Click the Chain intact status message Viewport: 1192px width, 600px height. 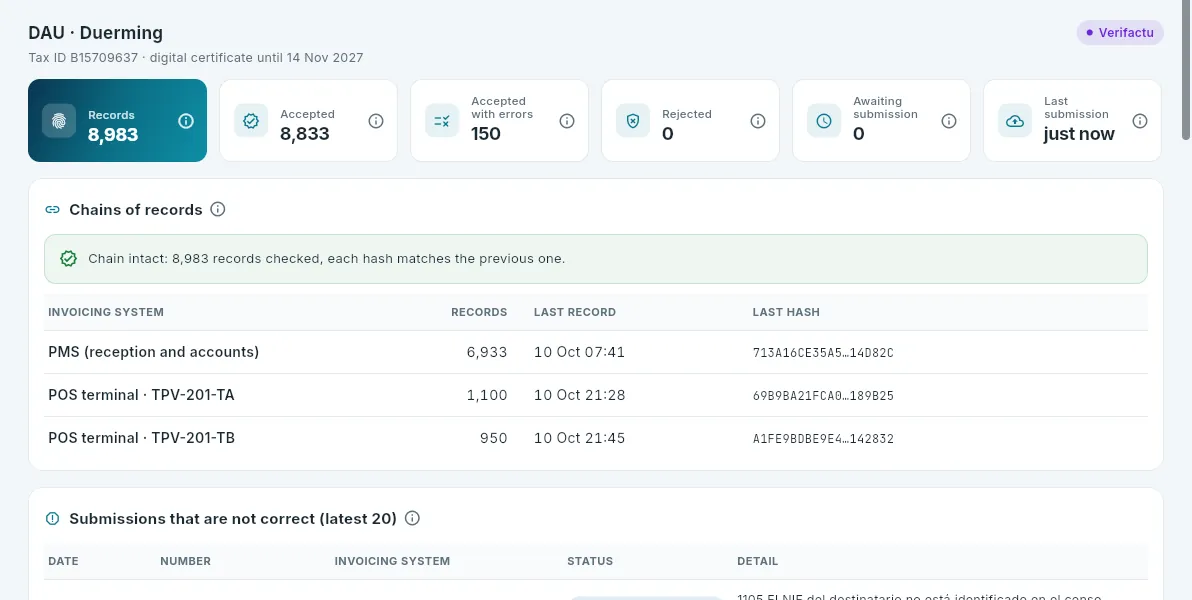tap(327, 259)
